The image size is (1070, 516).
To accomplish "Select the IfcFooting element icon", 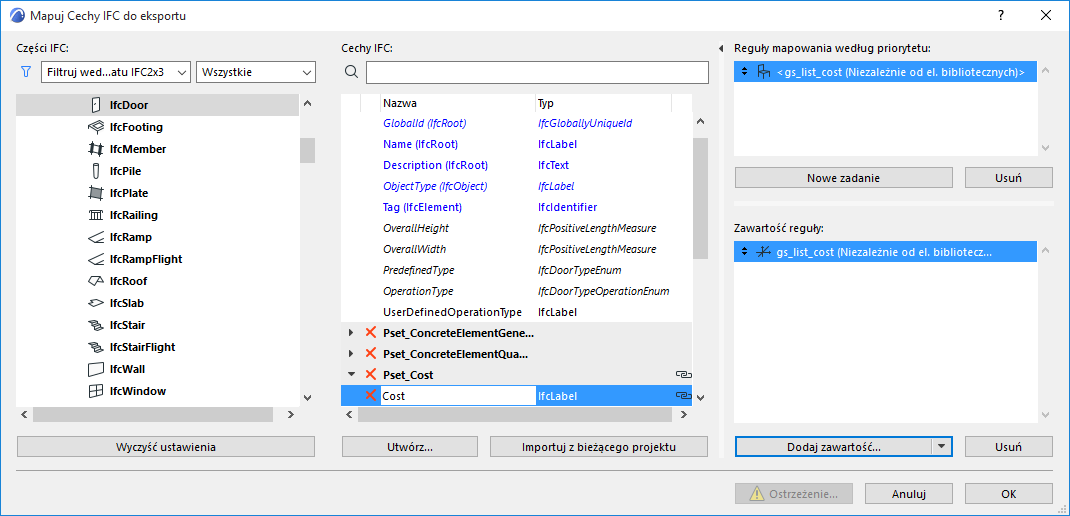I will tap(96, 127).
